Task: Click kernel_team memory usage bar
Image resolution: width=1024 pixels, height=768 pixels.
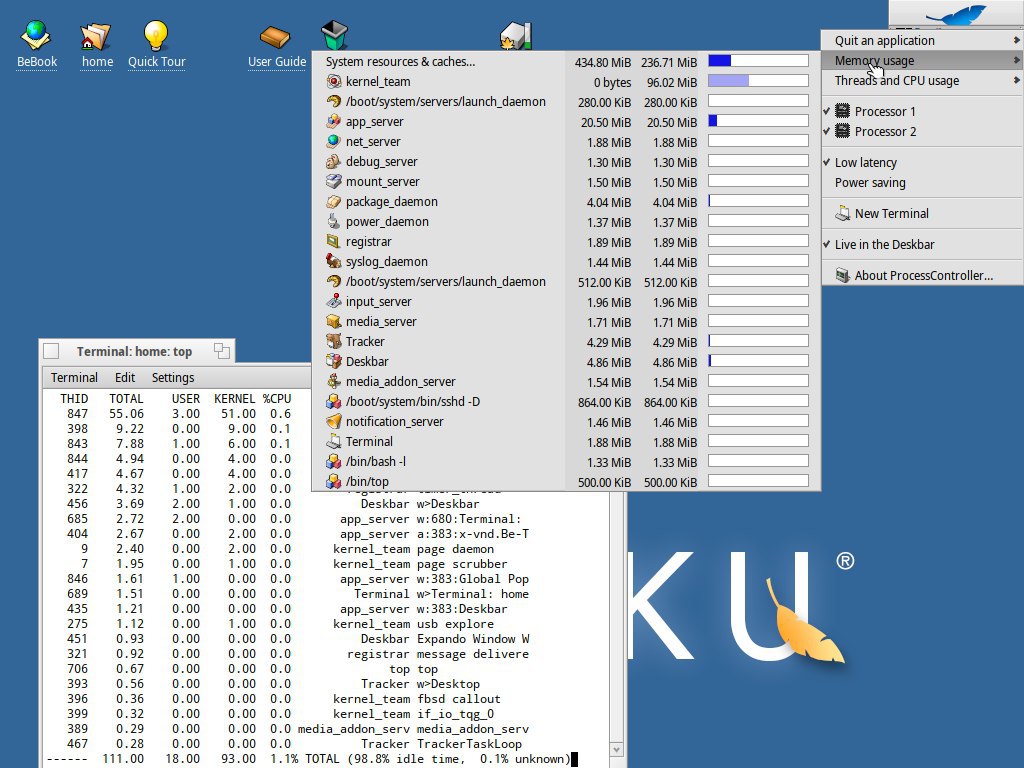Action: tap(757, 81)
